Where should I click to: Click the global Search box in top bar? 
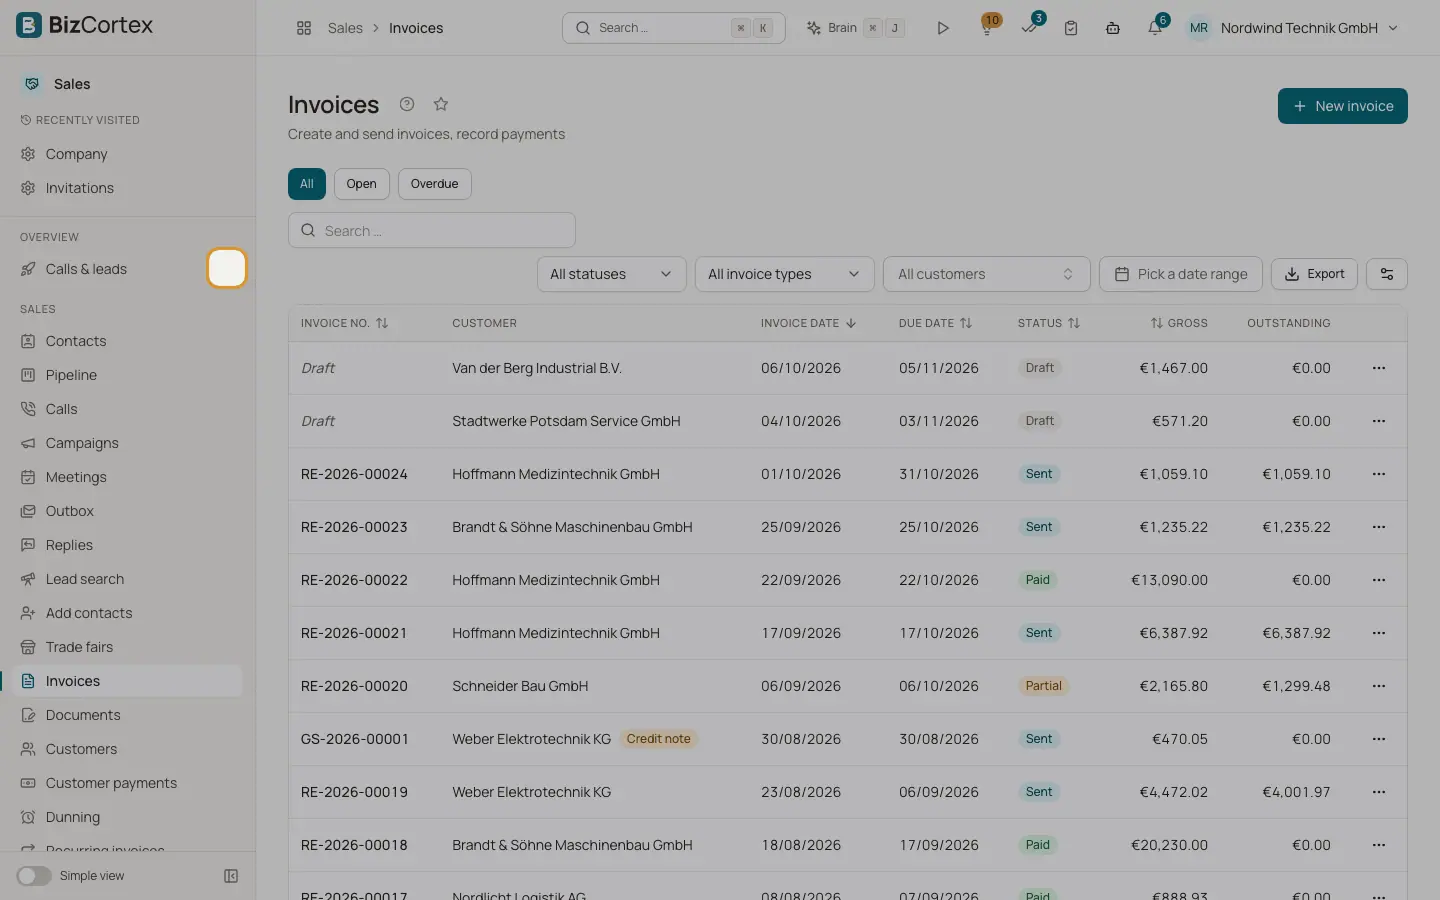(674, 28)
